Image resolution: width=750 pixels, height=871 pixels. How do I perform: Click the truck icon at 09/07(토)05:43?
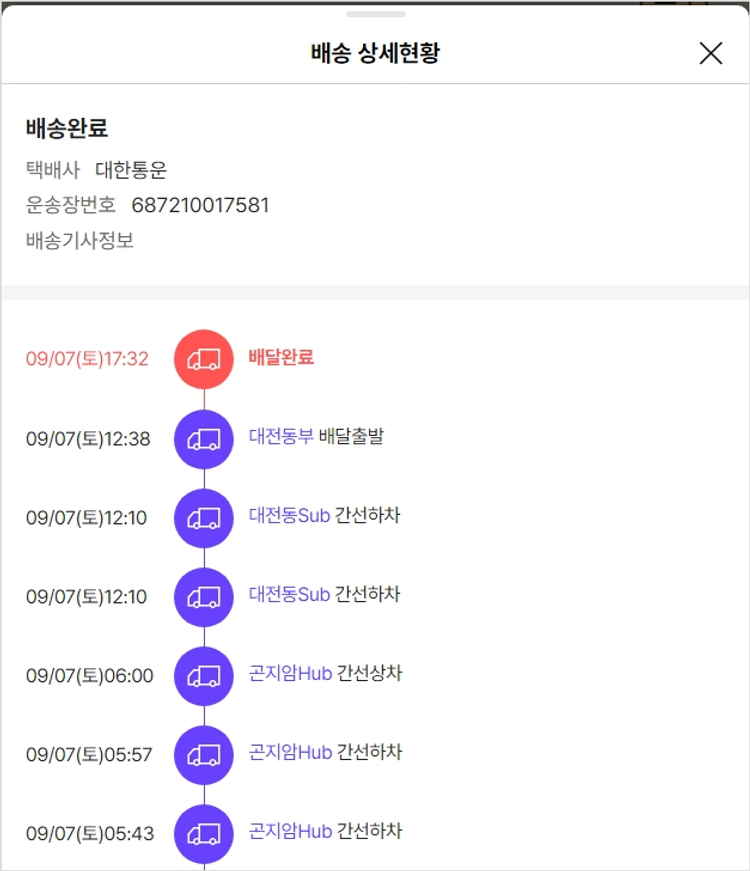(x=204, y=833)
